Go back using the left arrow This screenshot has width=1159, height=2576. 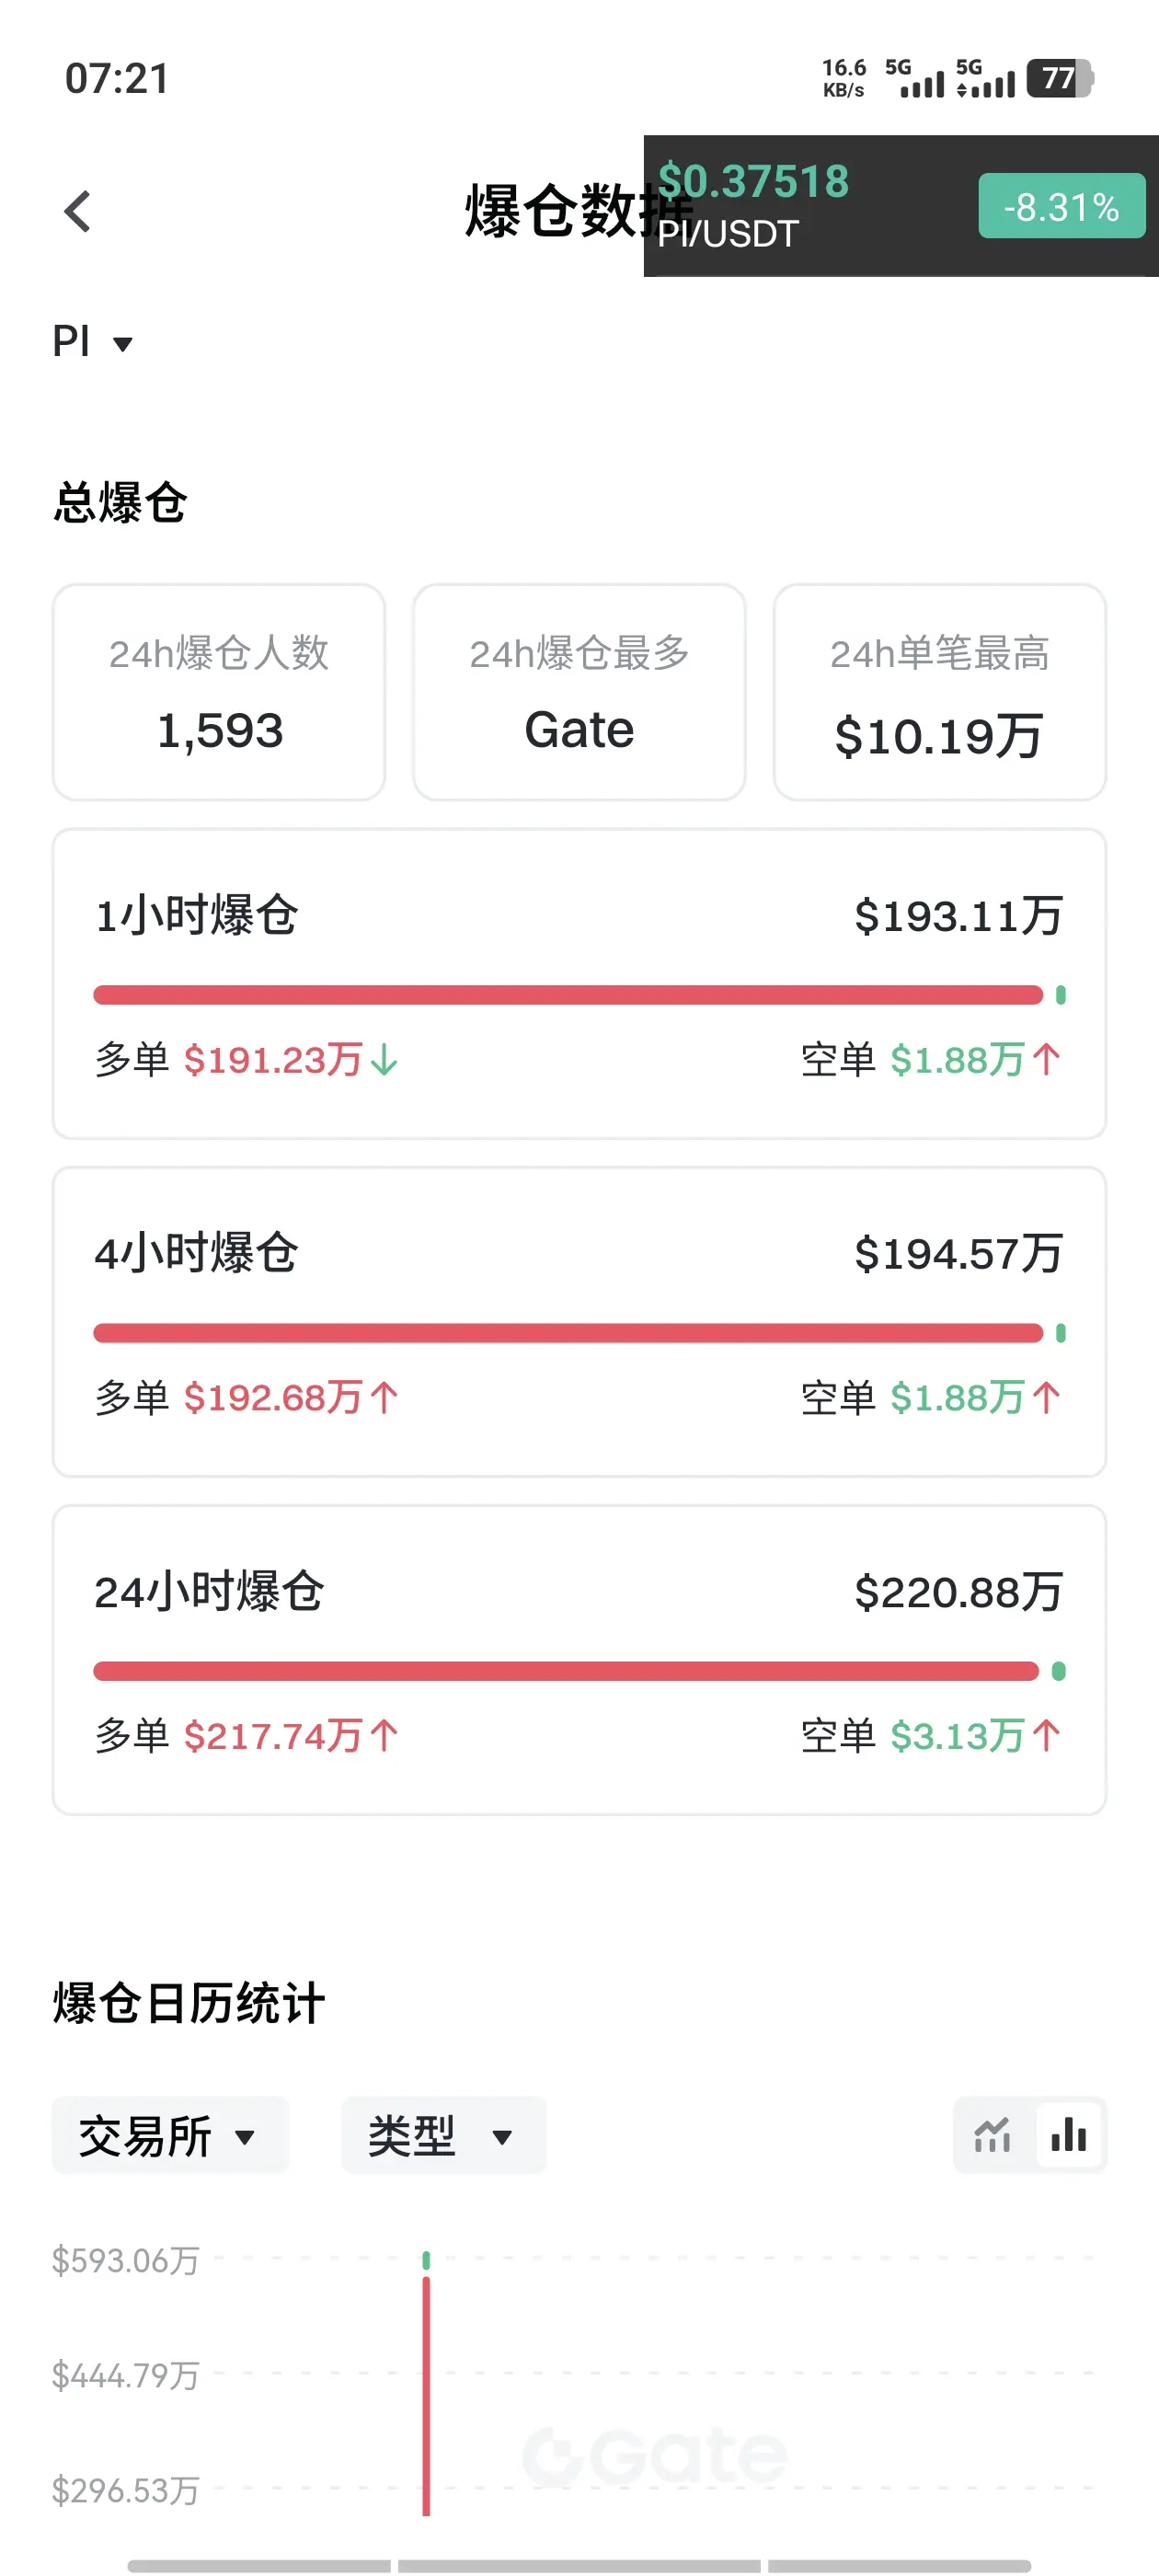pos(77,211)
